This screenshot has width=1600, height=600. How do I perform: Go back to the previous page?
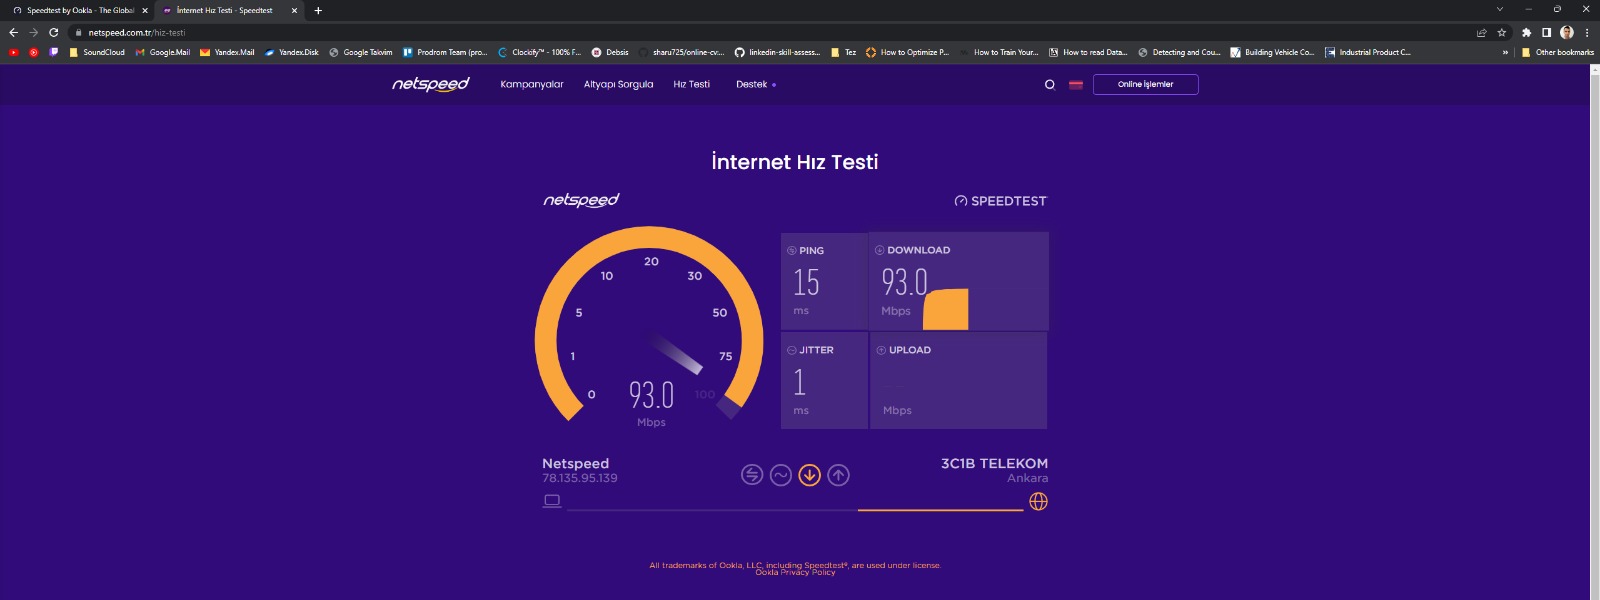[x=13, y=32]
